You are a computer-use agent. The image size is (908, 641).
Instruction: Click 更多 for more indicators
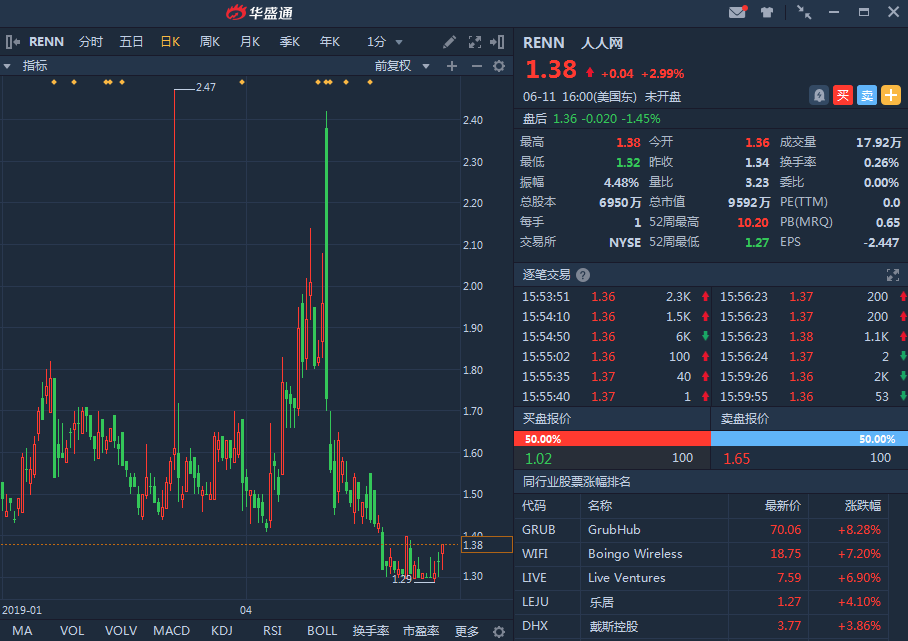467,631
